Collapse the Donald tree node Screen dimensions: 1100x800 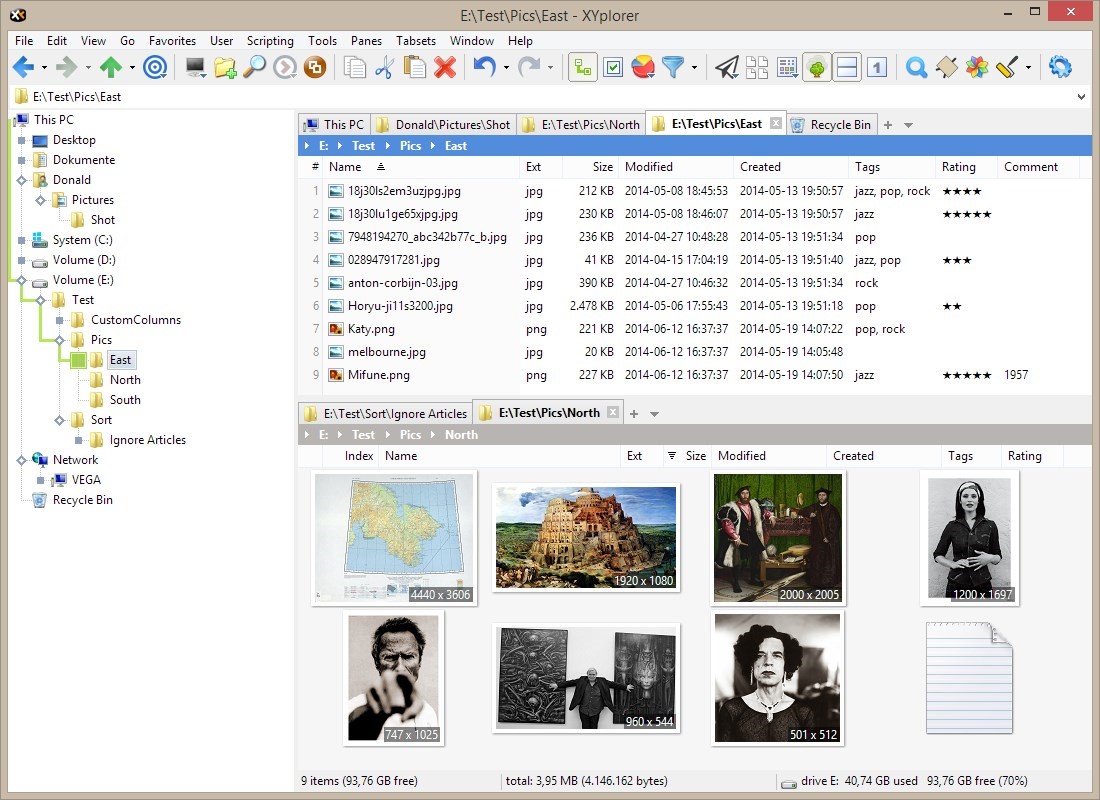point(21,180)
